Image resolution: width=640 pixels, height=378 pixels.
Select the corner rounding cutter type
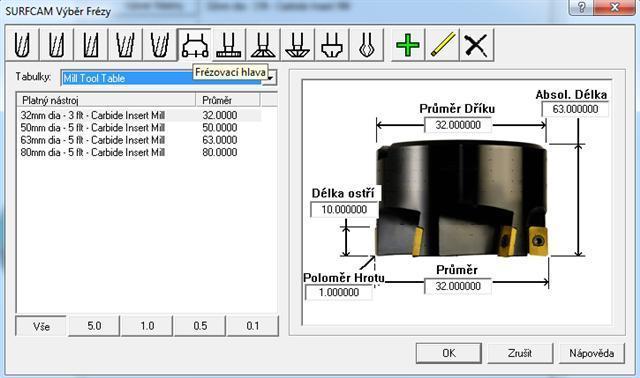click(x=332, y=45)
